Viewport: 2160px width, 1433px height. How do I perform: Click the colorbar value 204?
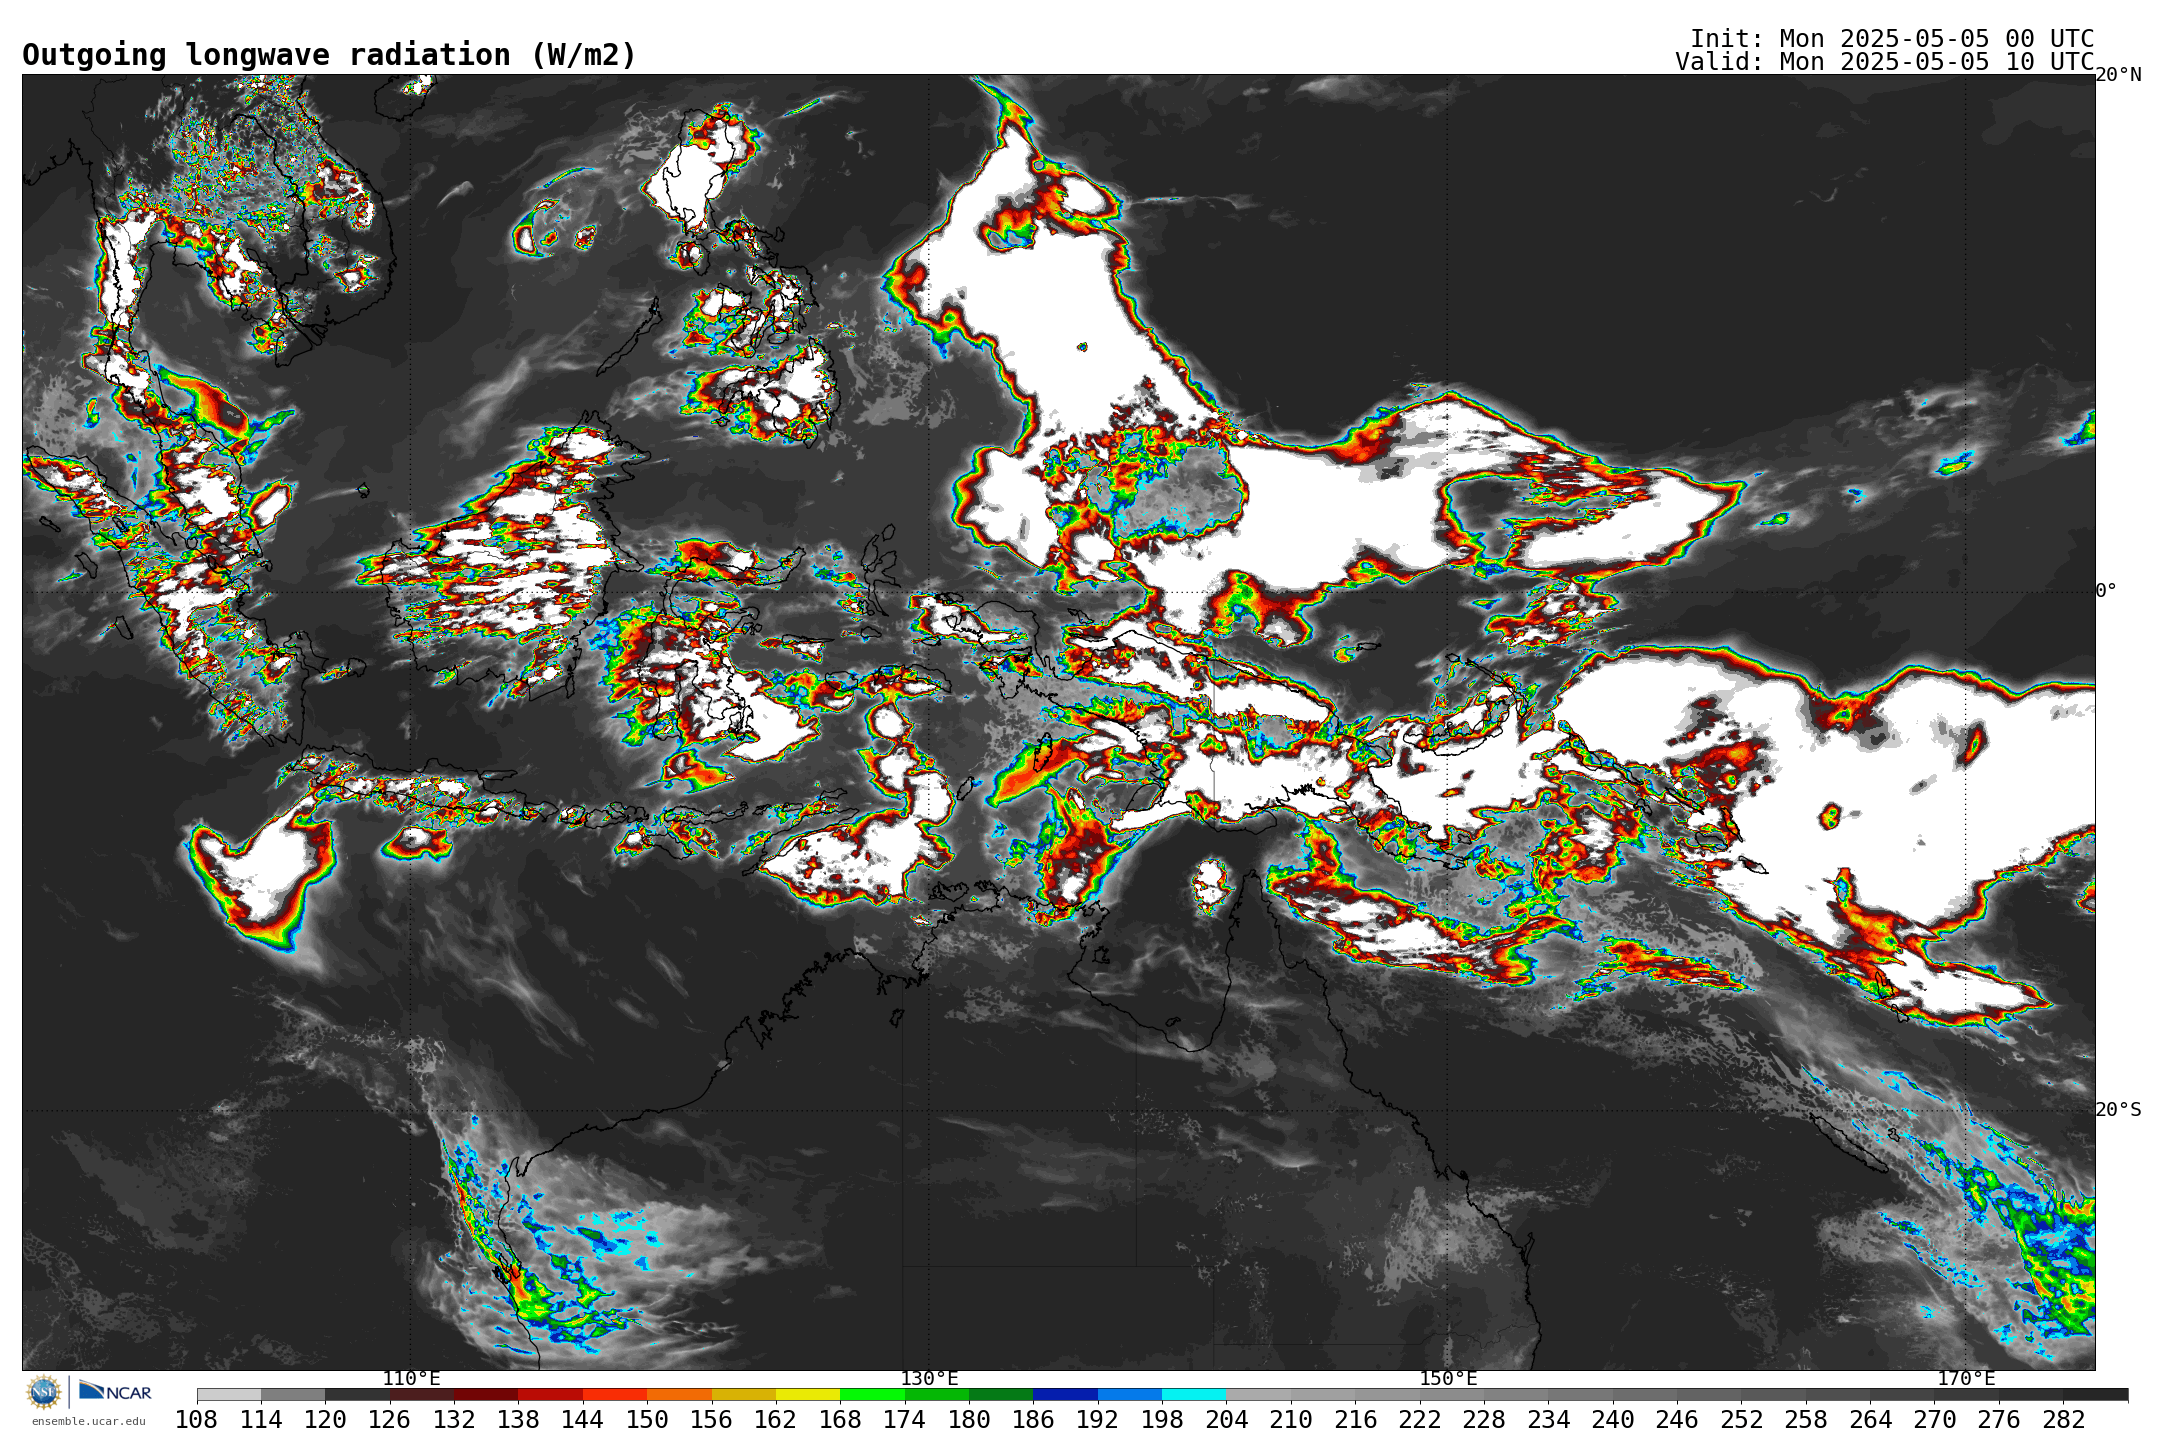pyautogui.click(x=1226, y=1420)
